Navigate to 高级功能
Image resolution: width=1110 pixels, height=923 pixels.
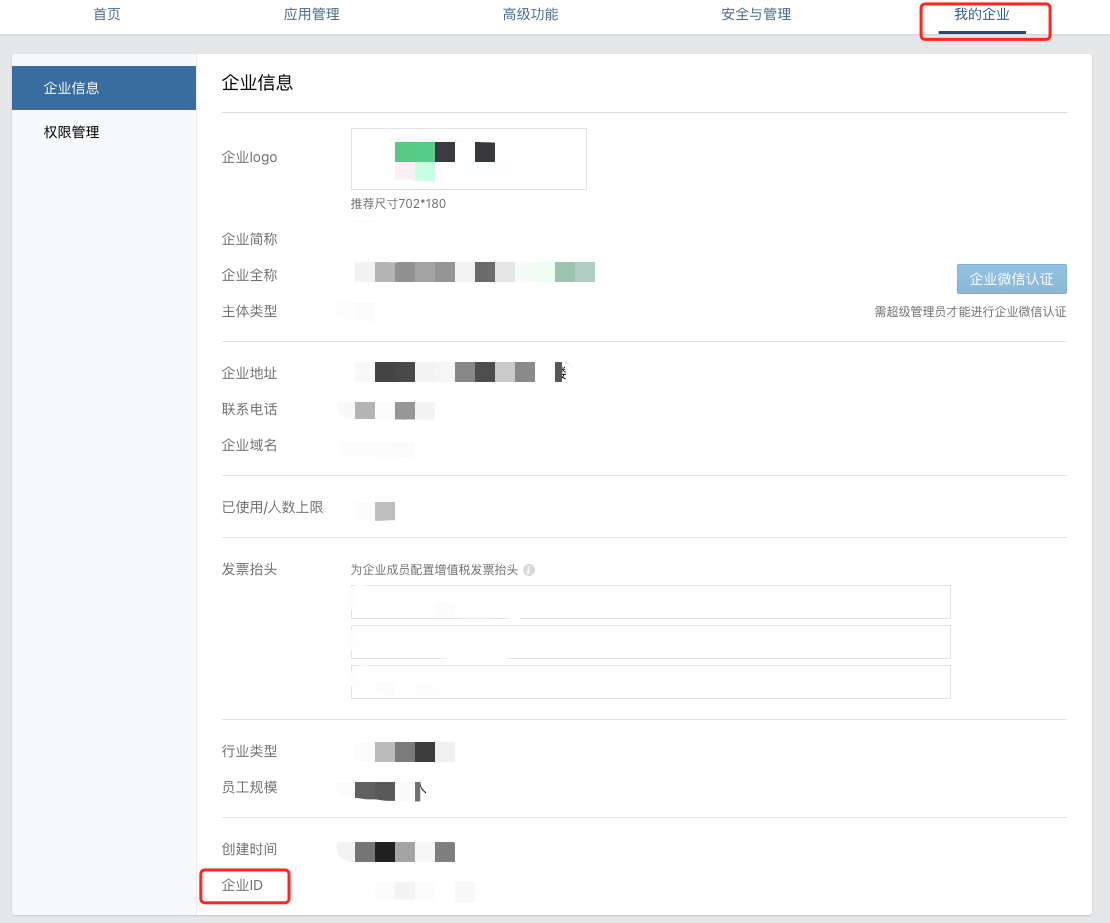click(x=531, y=15)
